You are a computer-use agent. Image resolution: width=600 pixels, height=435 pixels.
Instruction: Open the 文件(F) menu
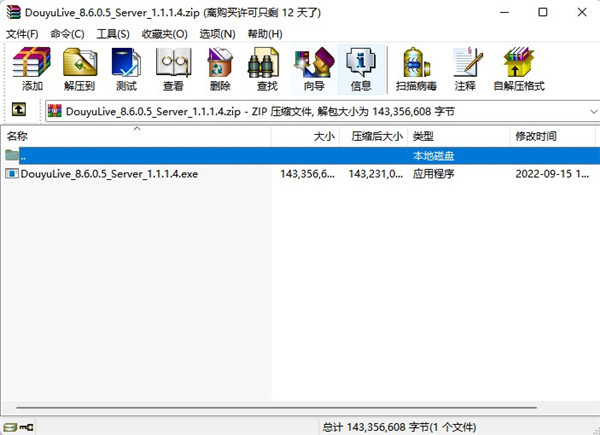[x=22, y=34]
